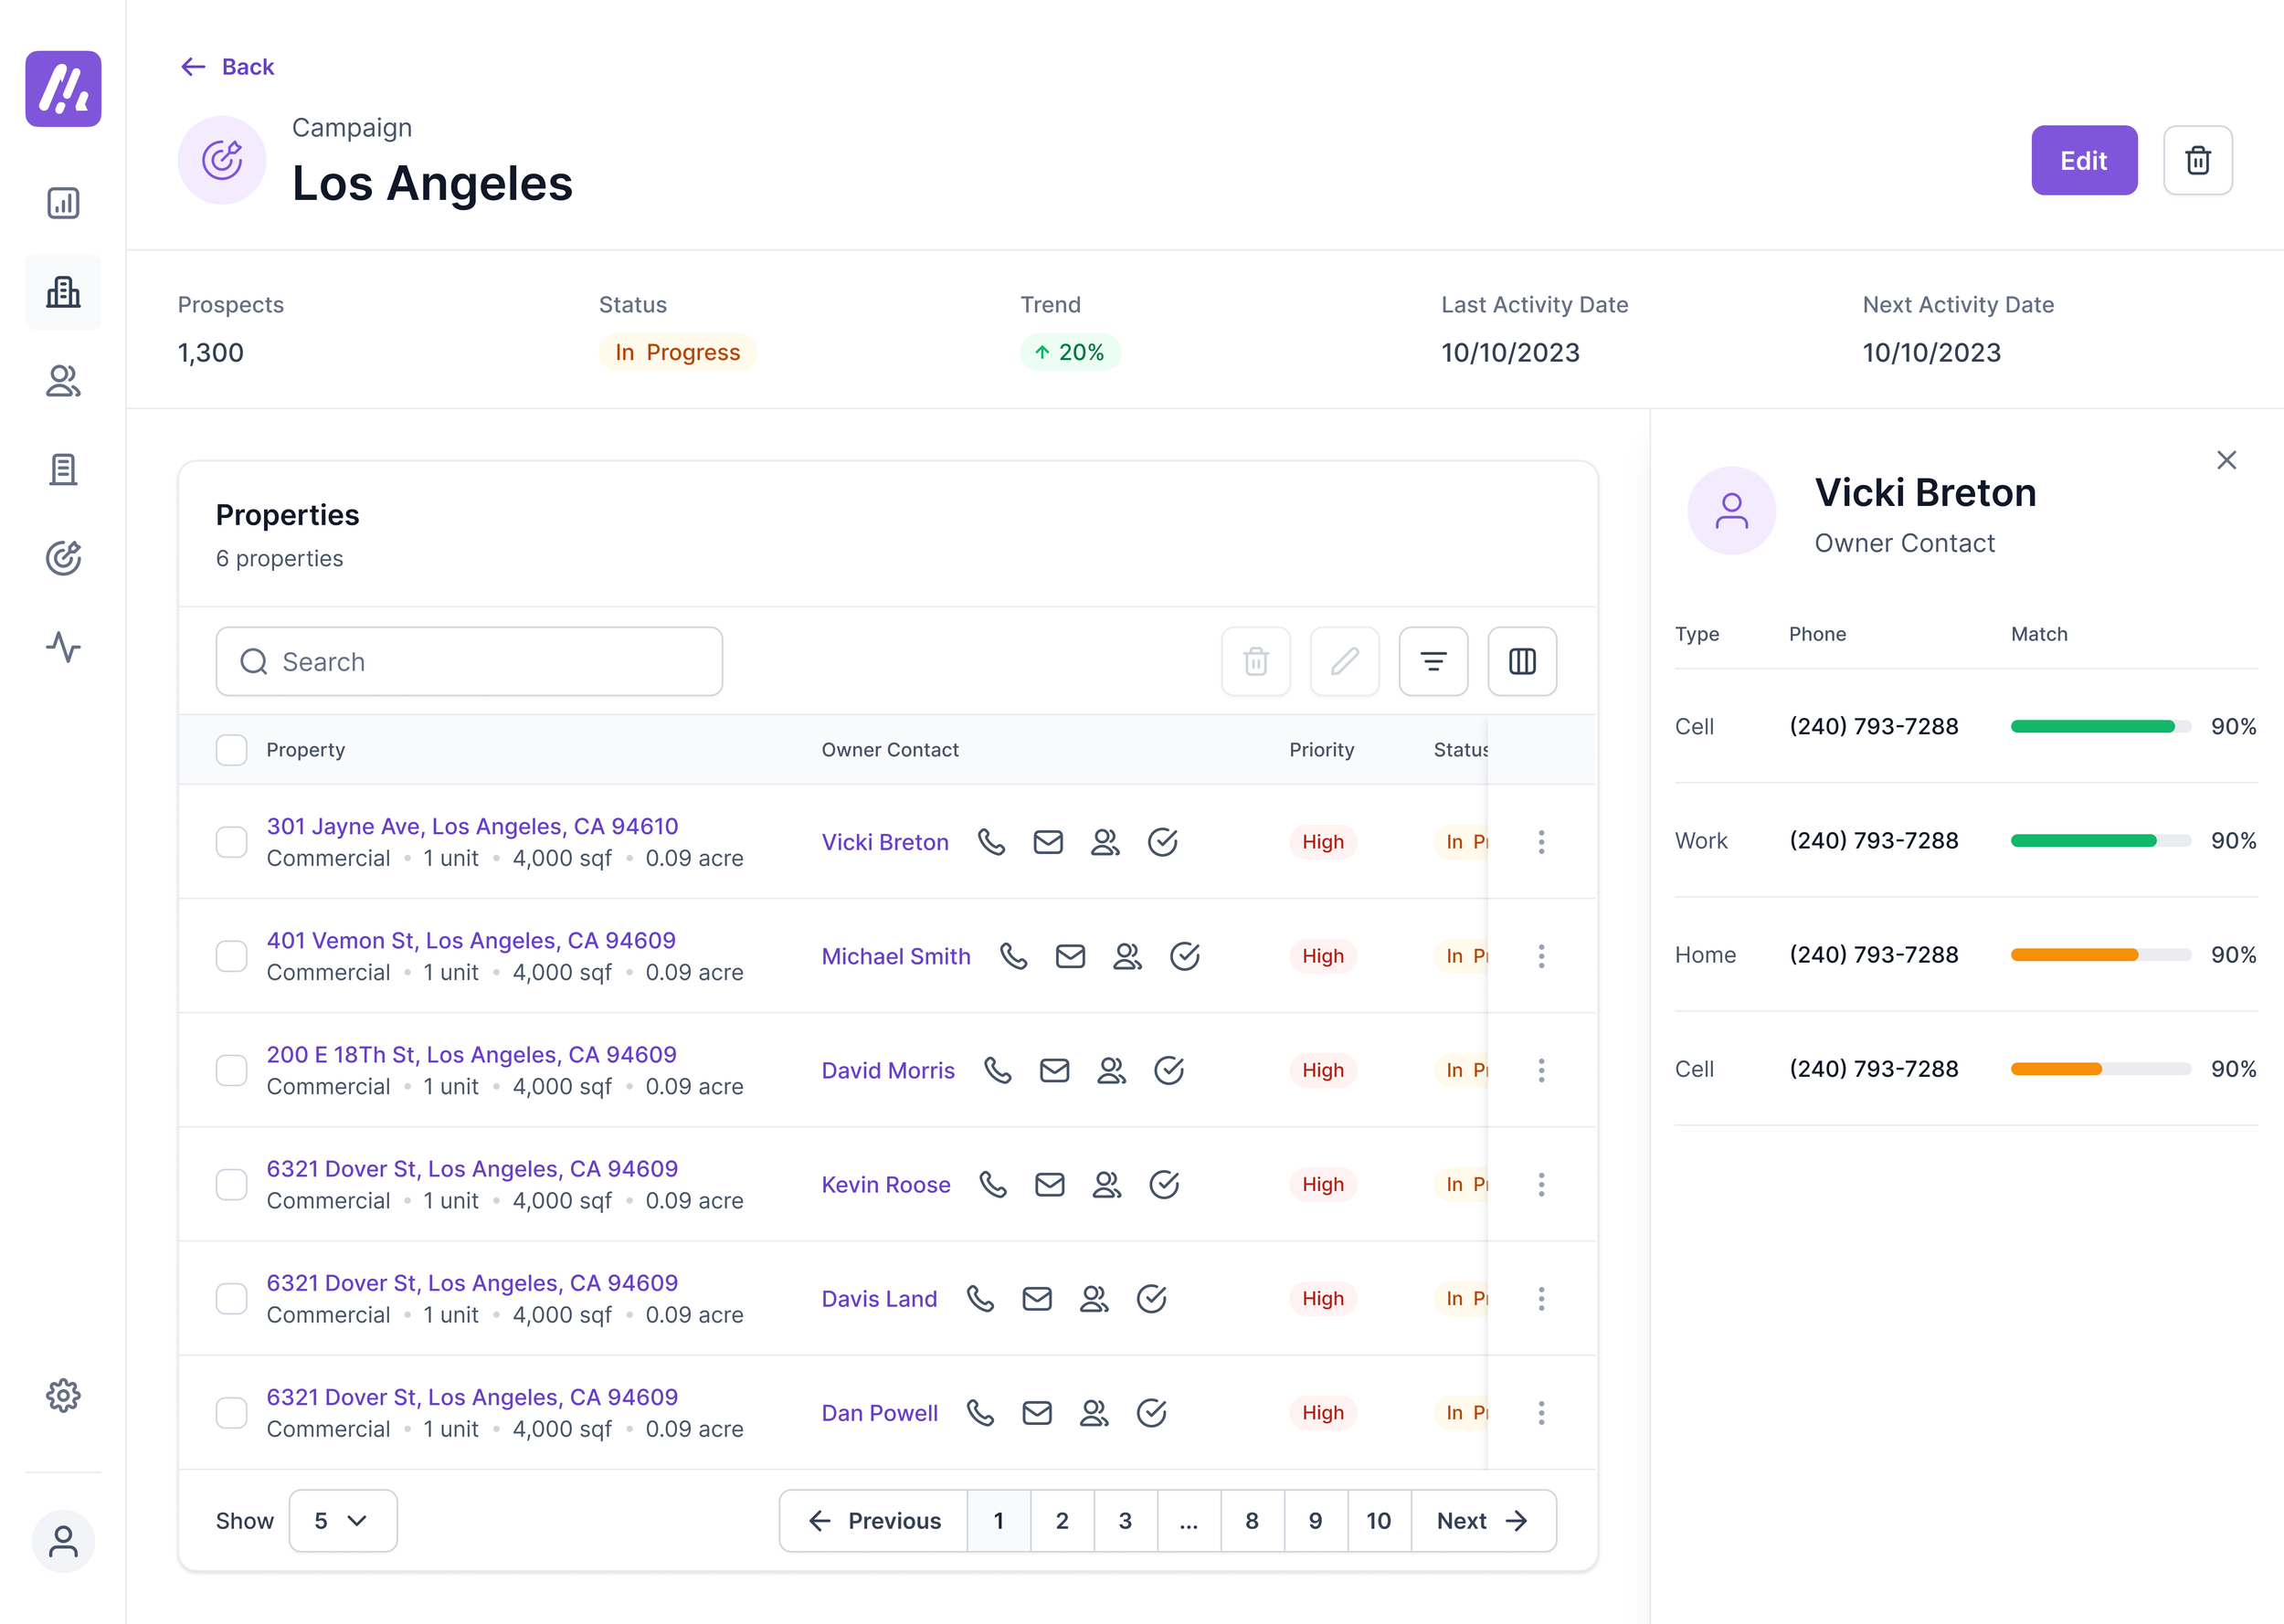The width and height of the screenshot is (2284, 1624).
Task: Check the 301 Jayne Ave property checkbox
Action: pos(231,842)
